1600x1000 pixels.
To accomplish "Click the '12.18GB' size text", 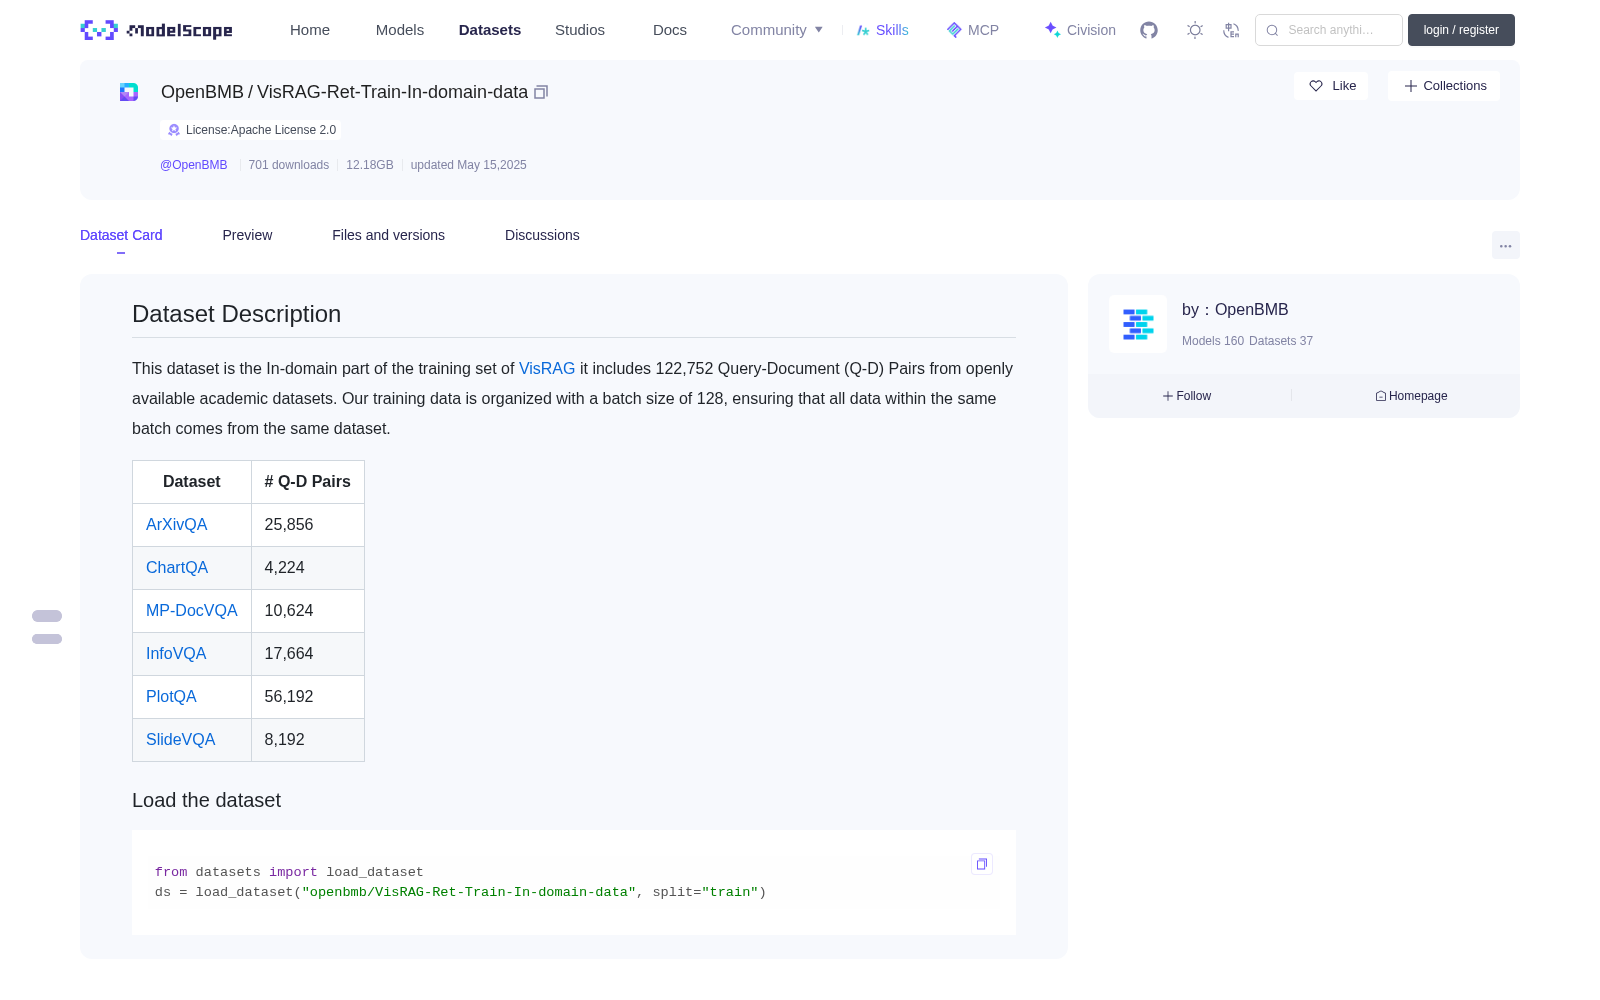I will tap(370, 165).
